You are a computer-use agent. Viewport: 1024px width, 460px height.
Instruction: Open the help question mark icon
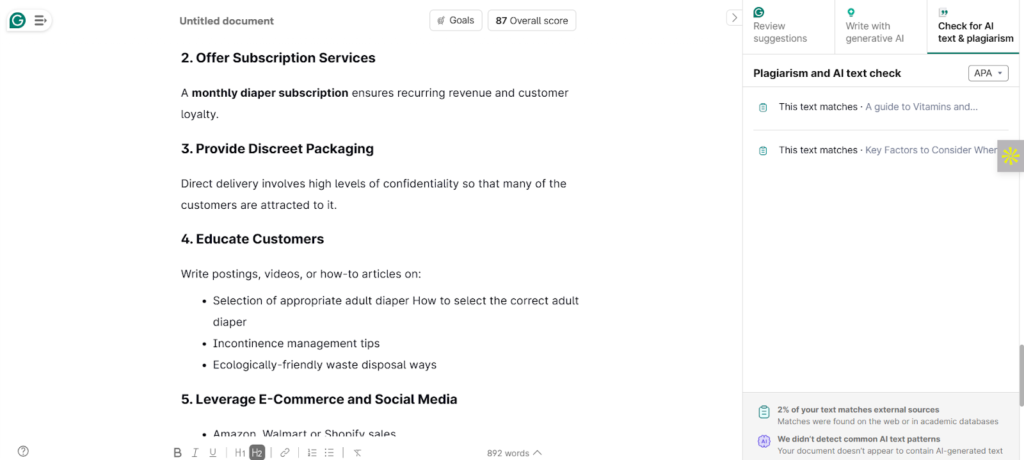pyautogui.click(x=23, y=451)
